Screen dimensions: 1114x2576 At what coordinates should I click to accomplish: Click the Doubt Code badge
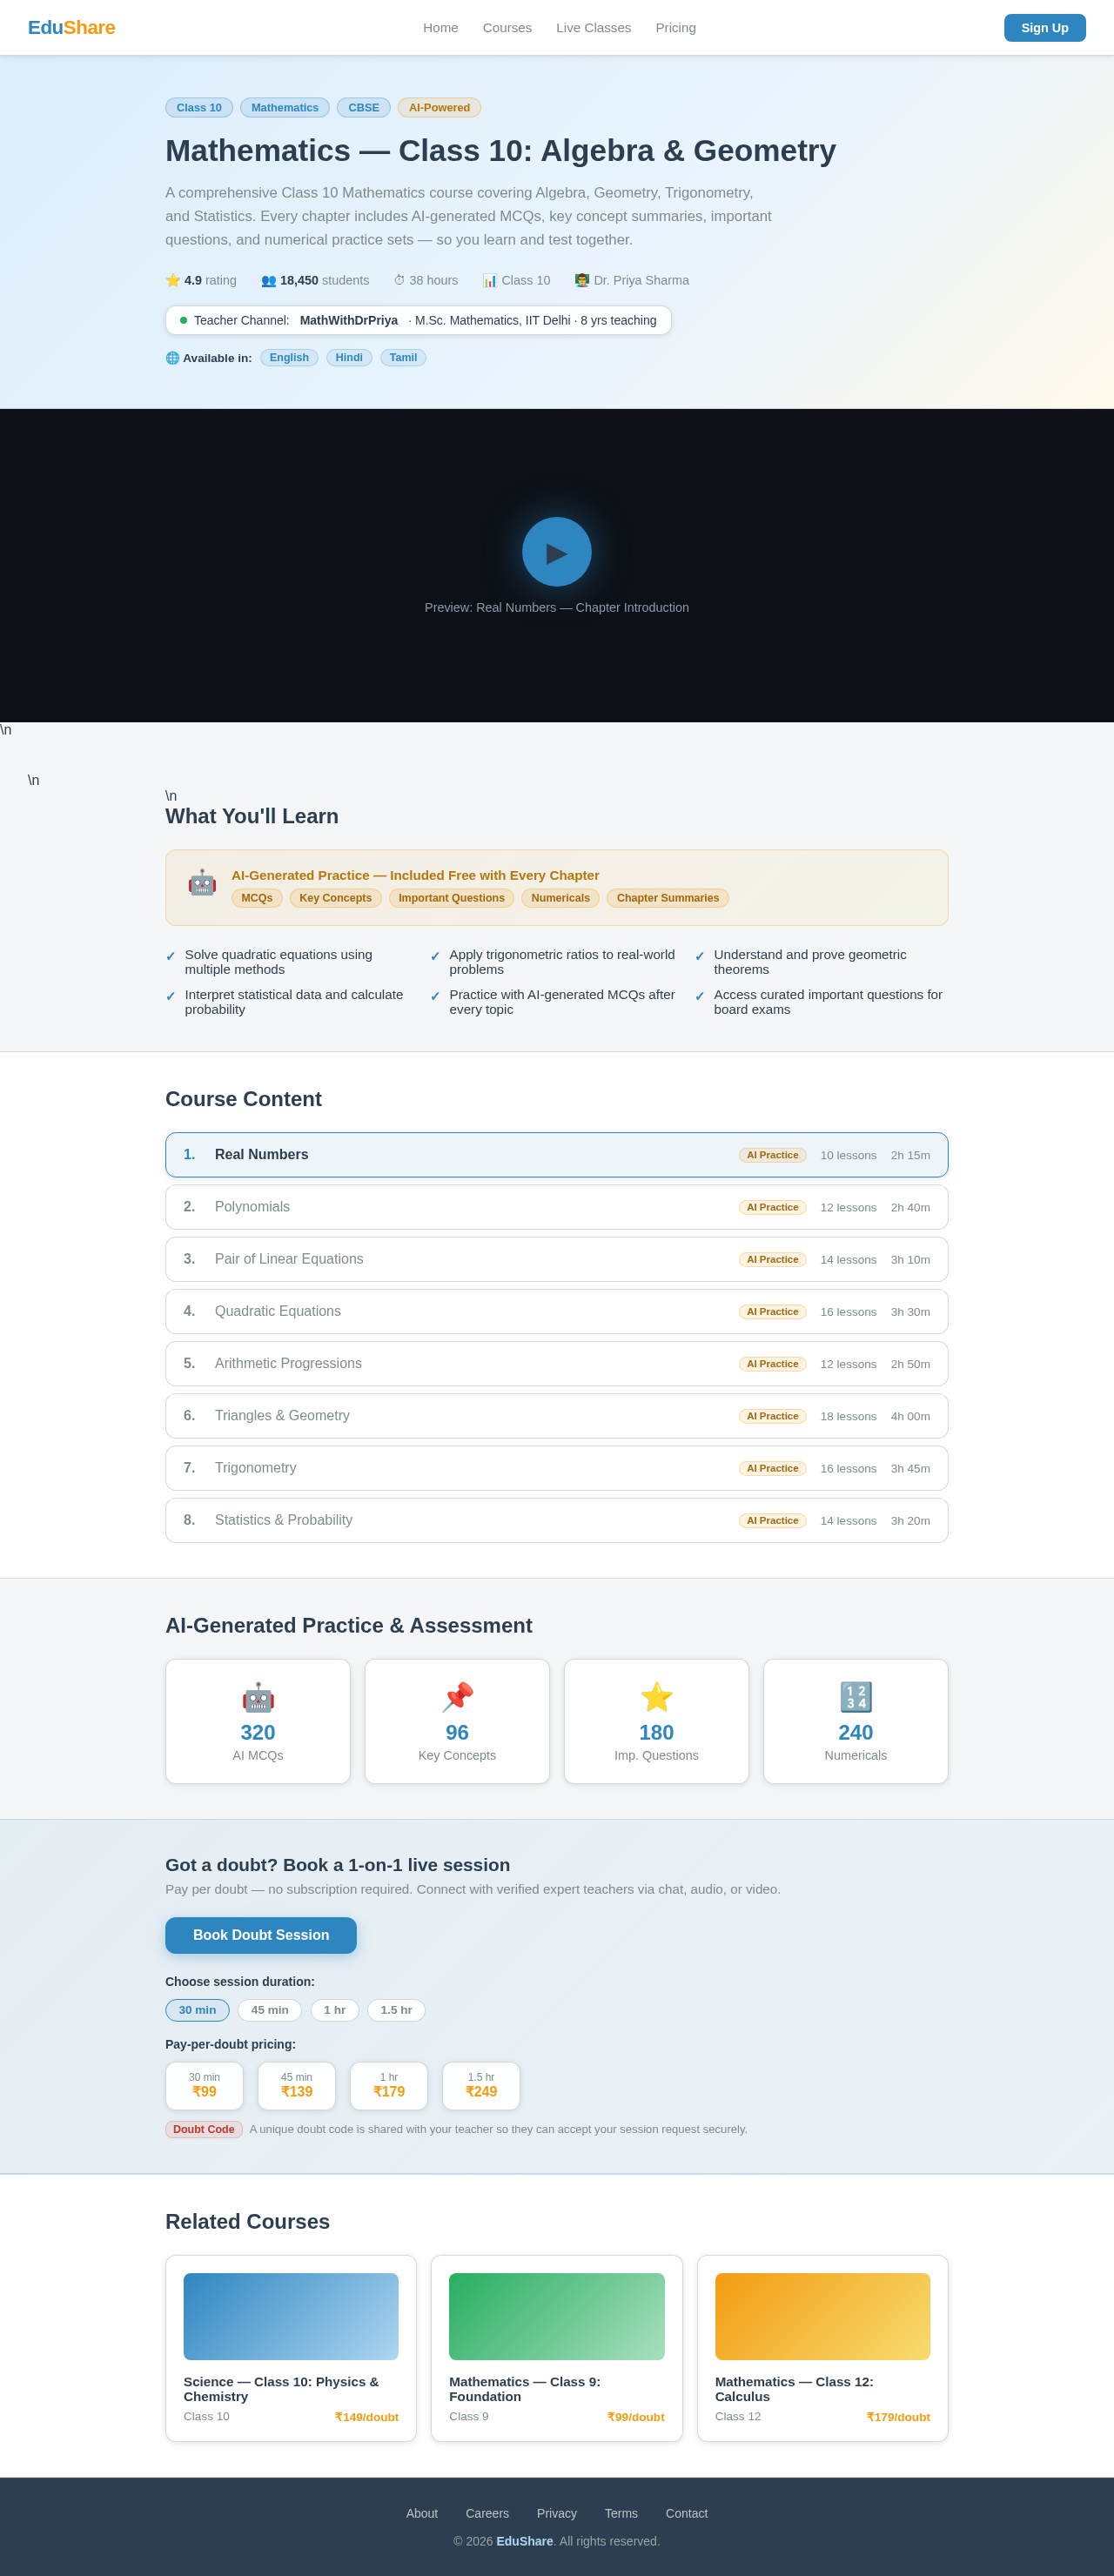tap(204, 2129)
